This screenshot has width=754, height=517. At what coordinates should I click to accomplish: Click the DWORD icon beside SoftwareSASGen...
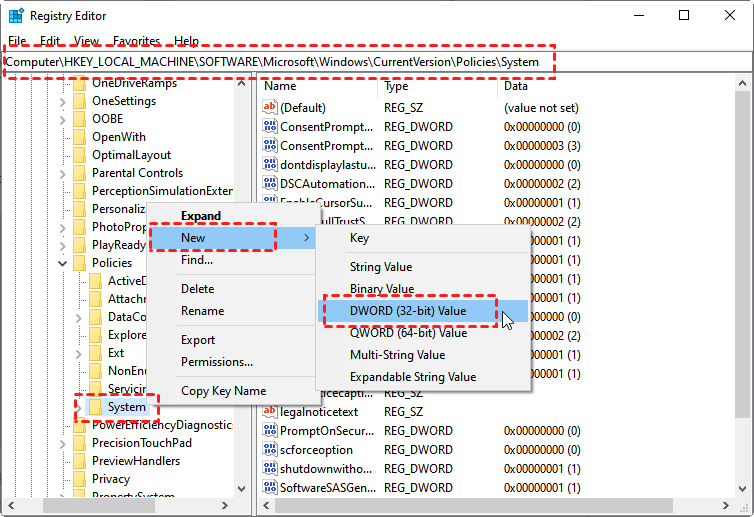(x=270, y=487)
